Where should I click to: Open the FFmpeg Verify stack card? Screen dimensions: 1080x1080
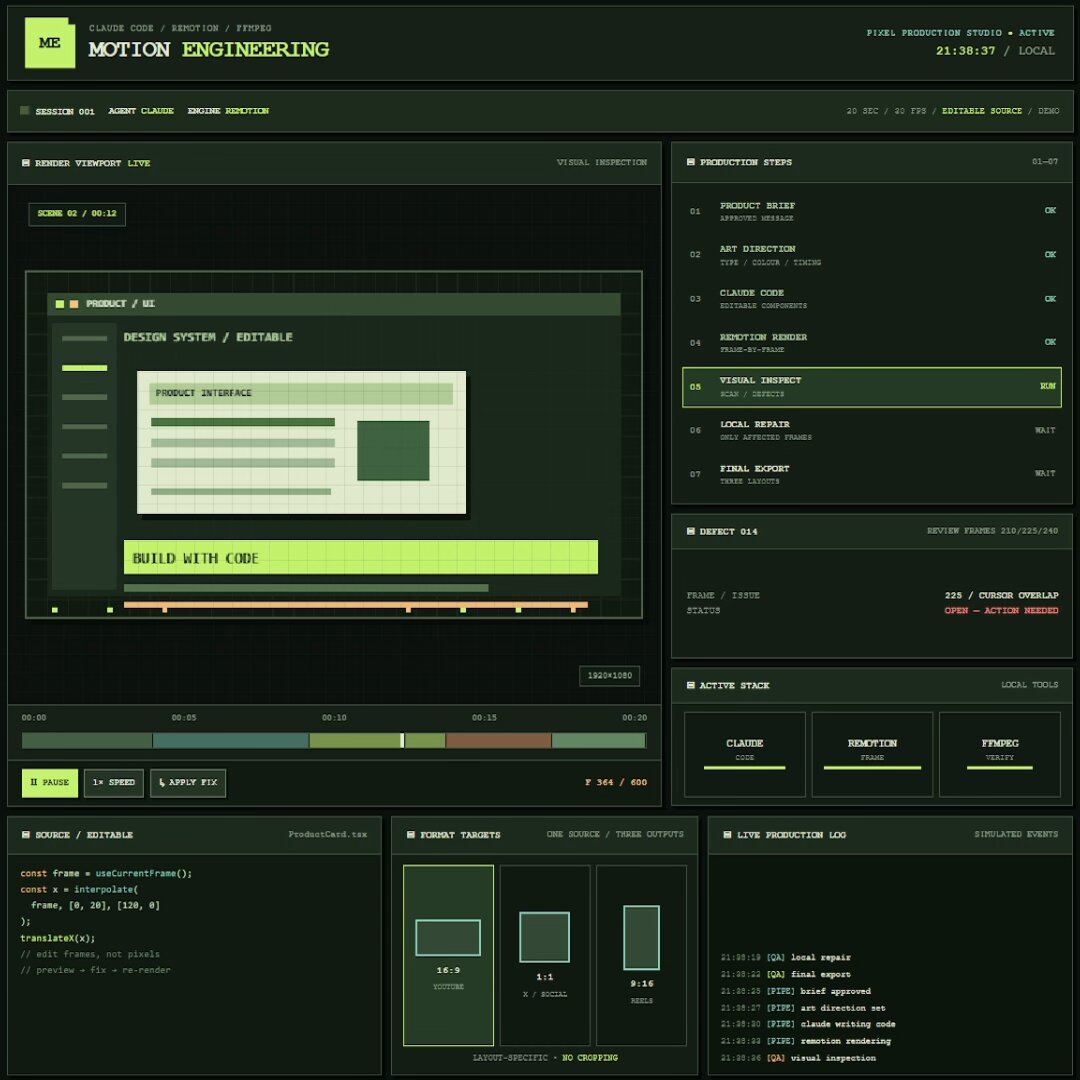999,754
